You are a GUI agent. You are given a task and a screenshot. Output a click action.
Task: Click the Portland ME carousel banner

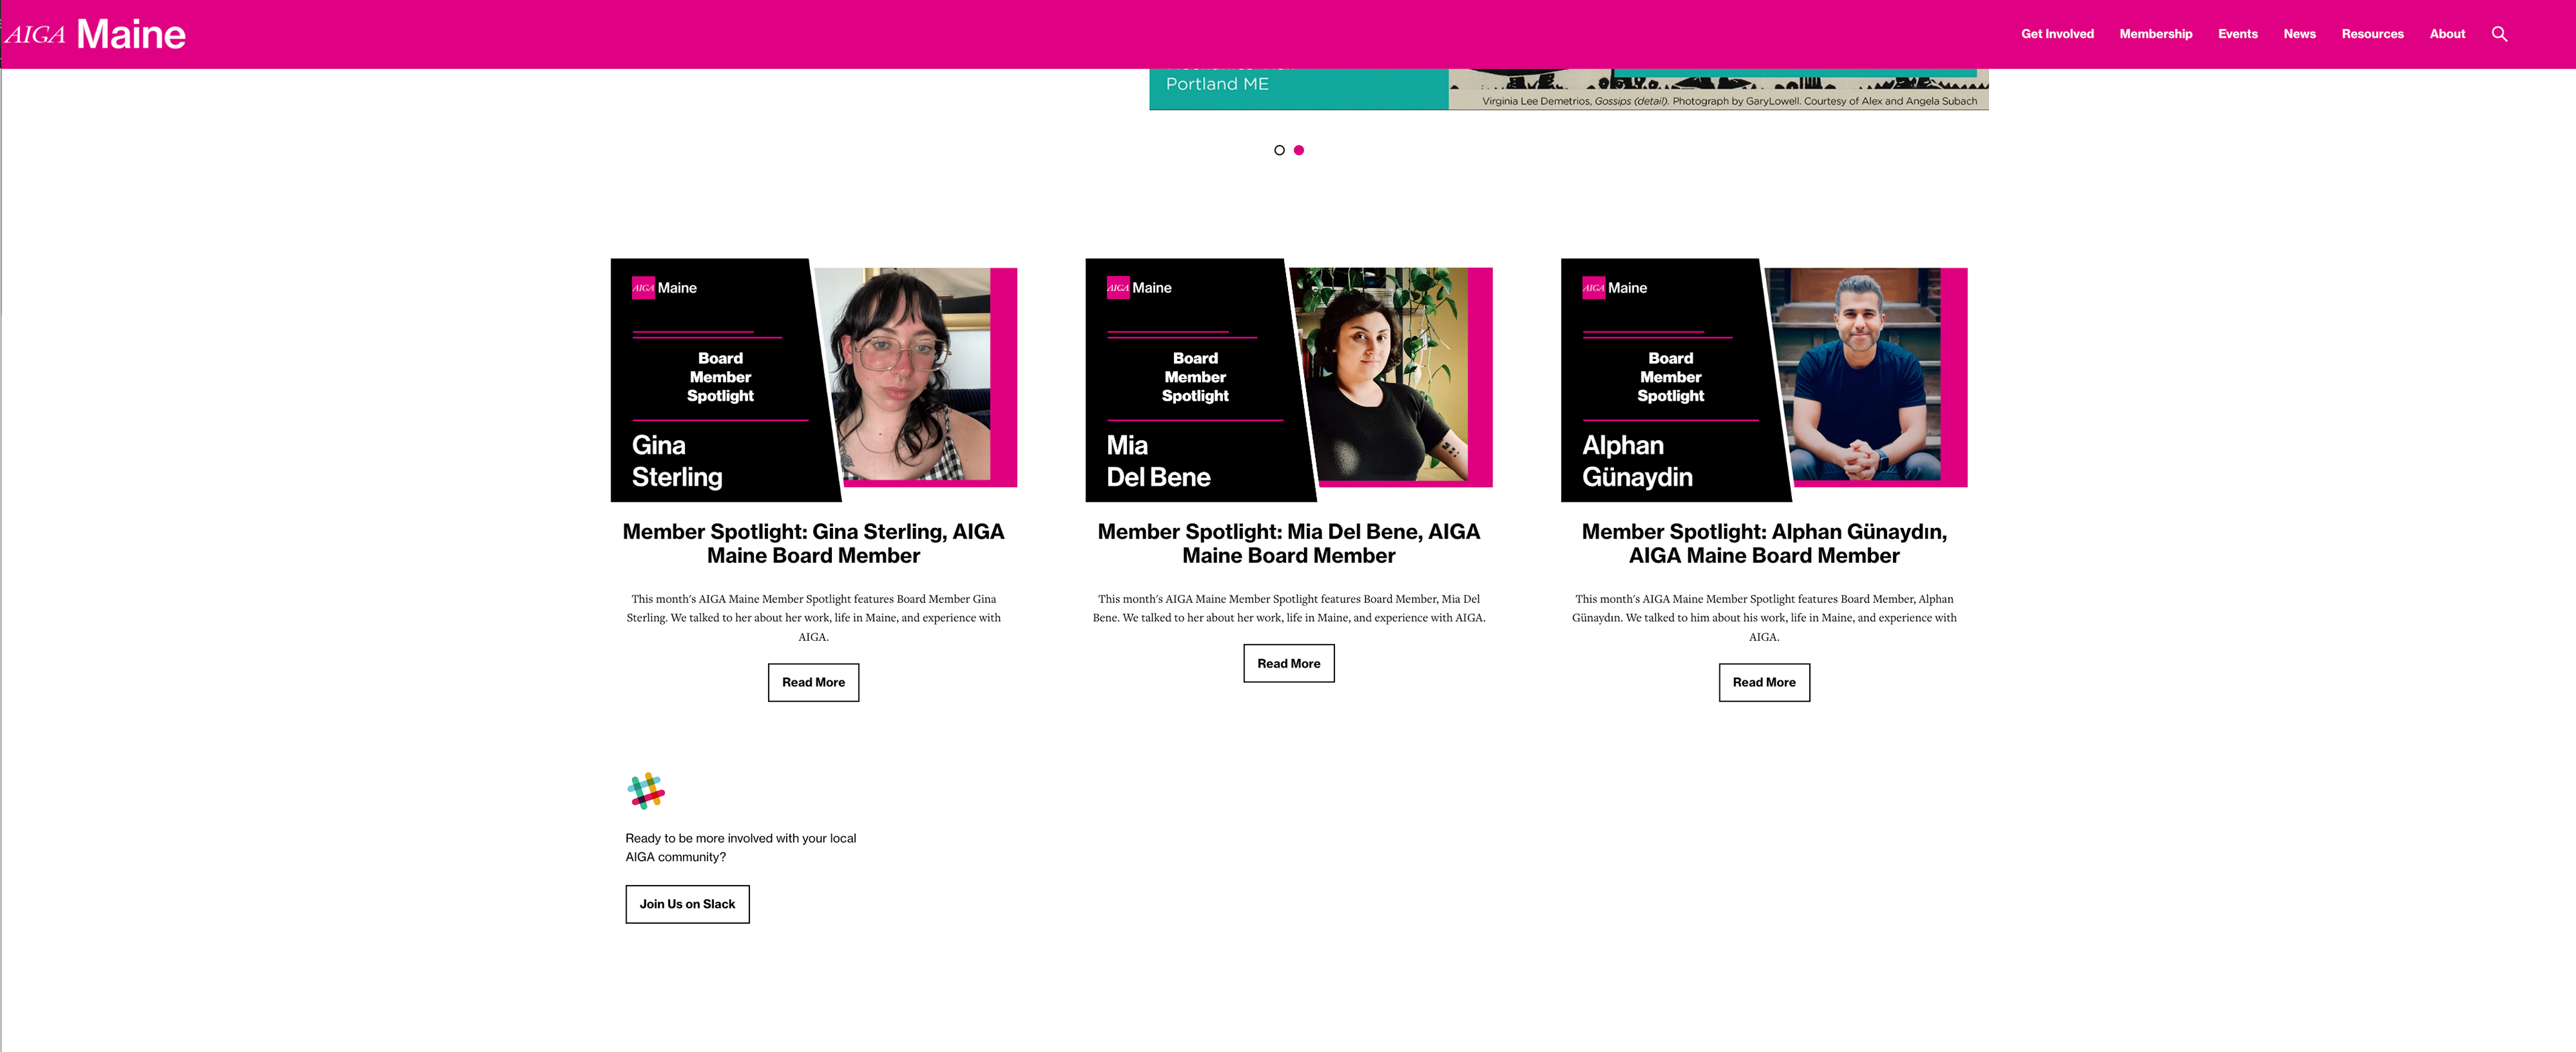[x=1568, y=89]
